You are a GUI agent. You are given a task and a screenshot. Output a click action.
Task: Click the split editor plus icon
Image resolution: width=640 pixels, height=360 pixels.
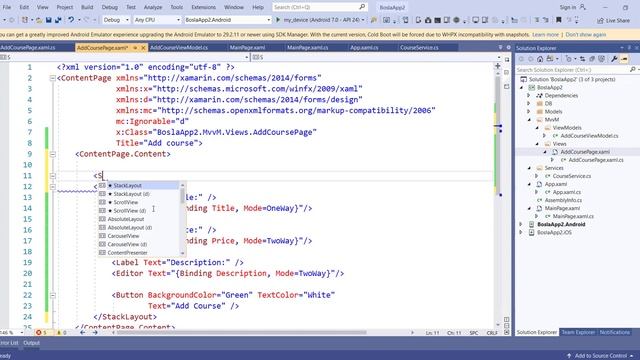pyautogui.click(x=498, y=66)
